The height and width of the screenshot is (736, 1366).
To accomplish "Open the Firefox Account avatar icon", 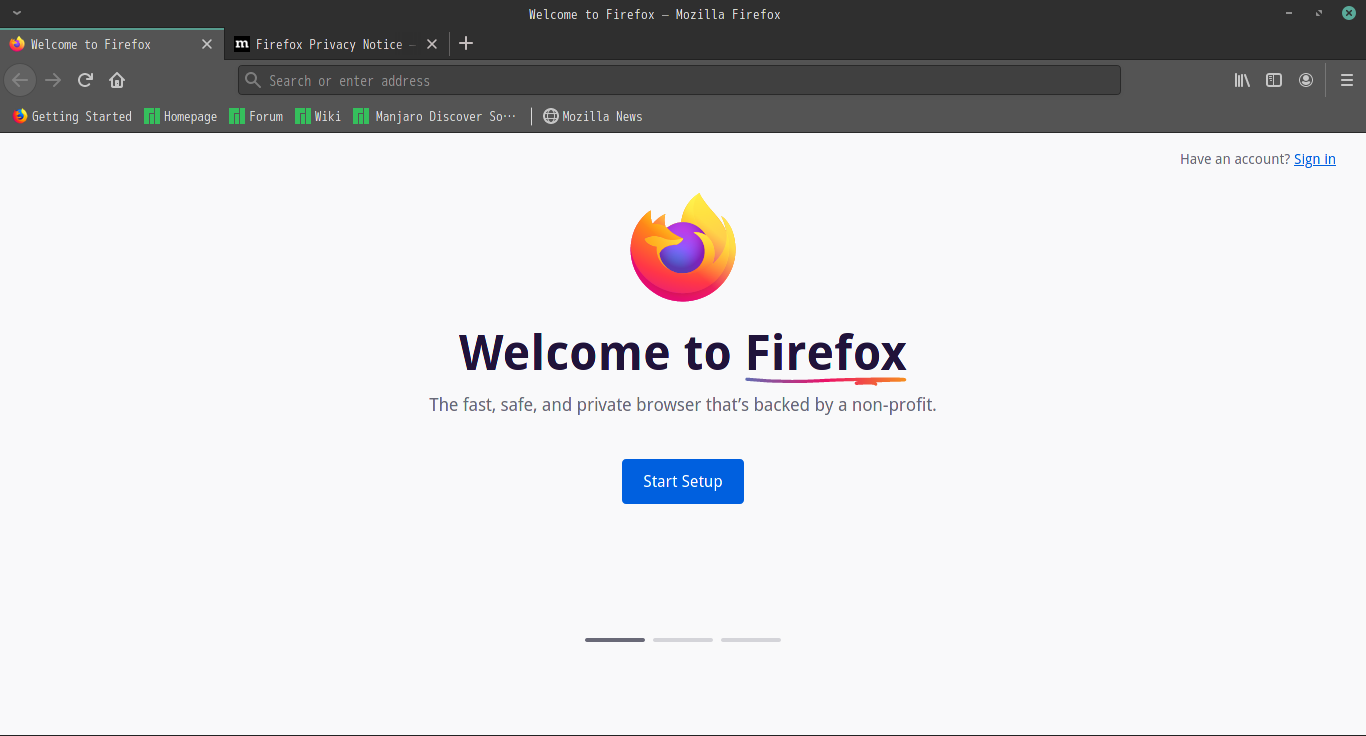I will tap(1306, 80).
